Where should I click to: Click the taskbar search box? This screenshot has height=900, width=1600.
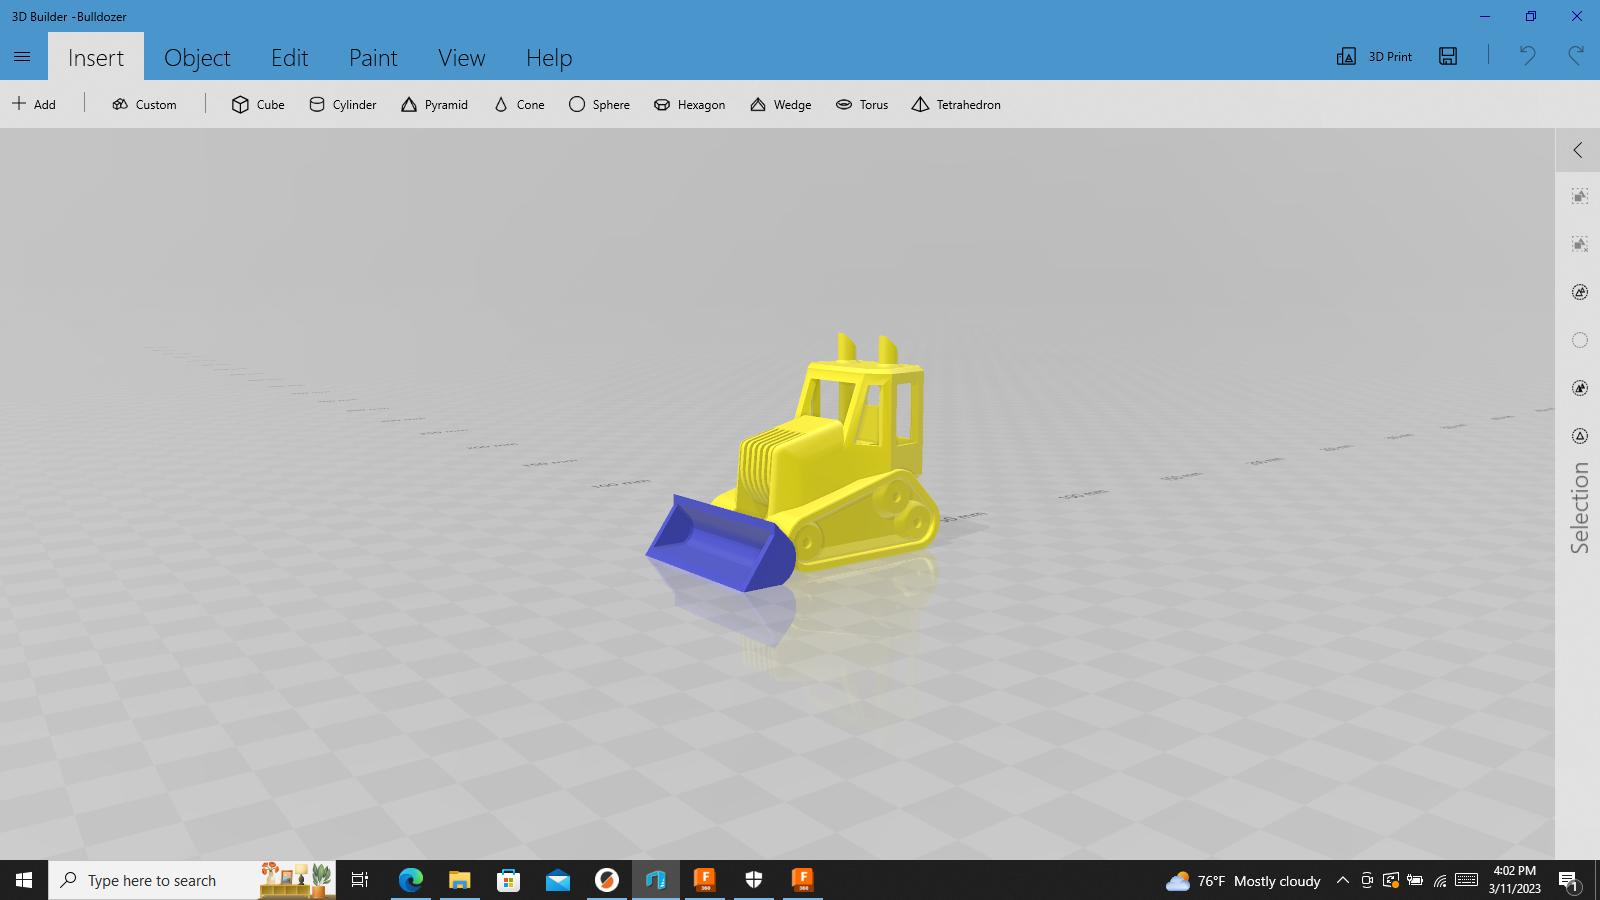(192, 880)
